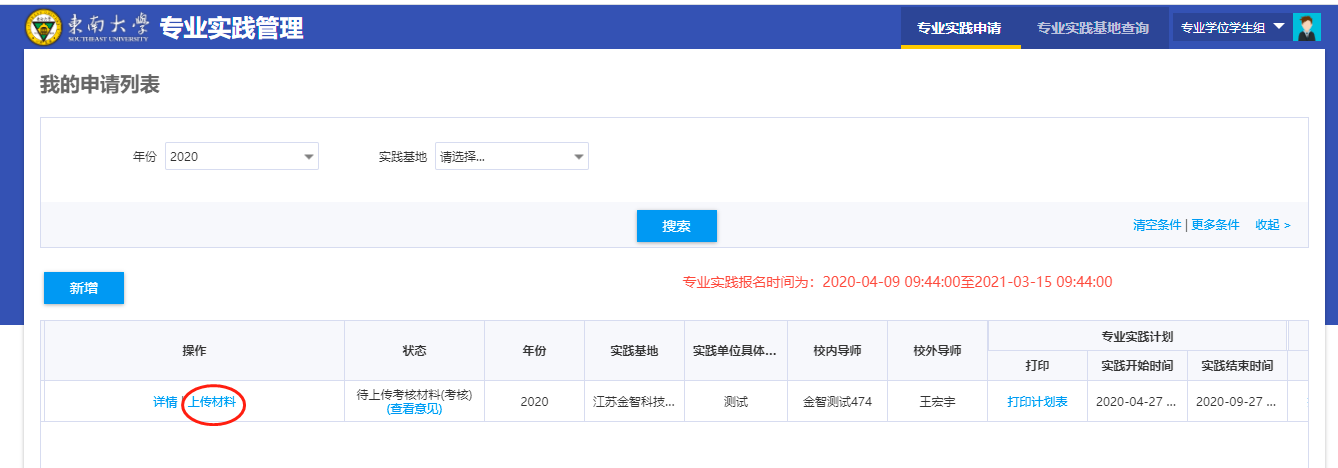
Task: Collapse filters with 收起 link
Action: click(x=1272, y=225)
